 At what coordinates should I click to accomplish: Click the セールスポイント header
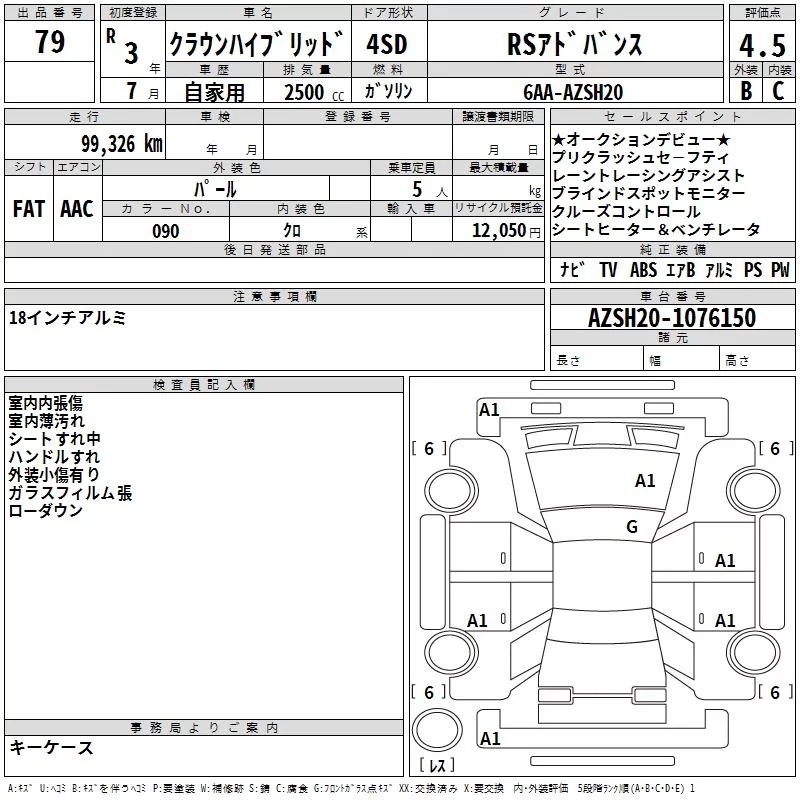(672, 117)
